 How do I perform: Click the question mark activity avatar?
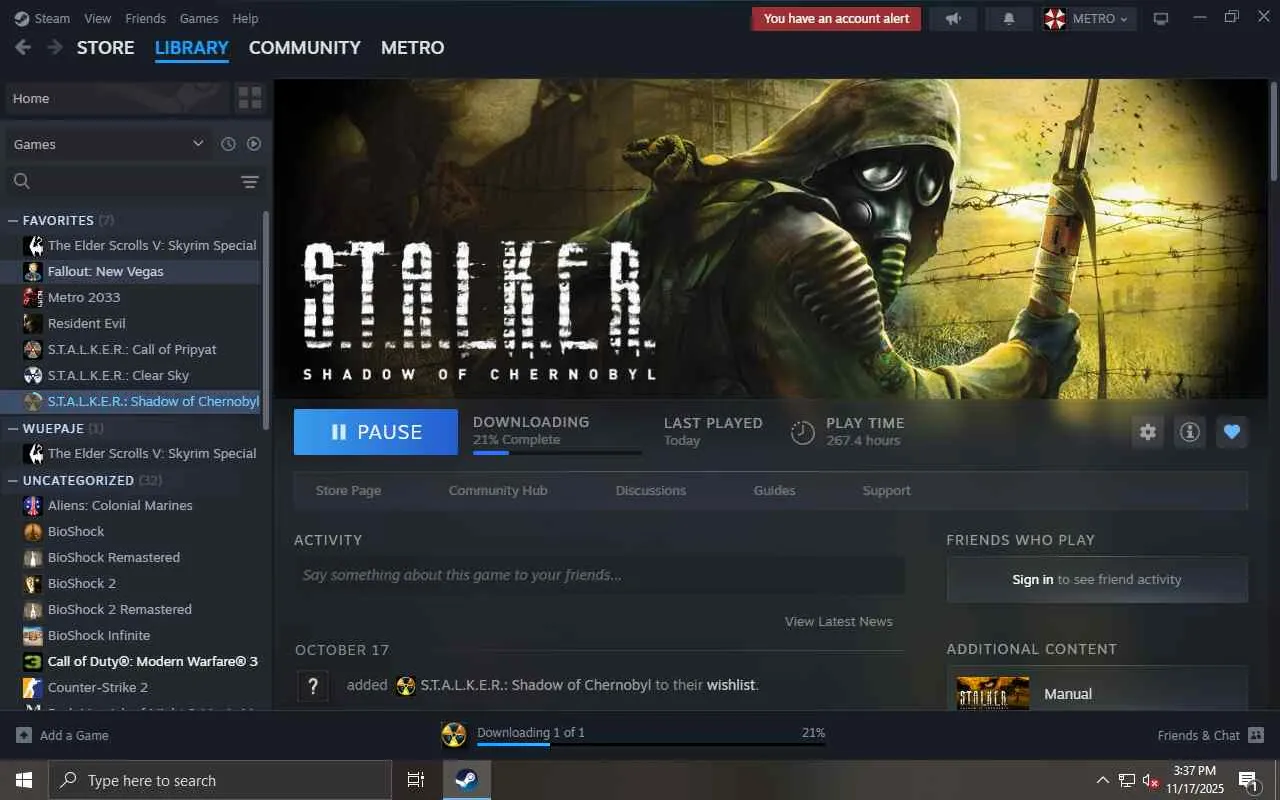(x=313, y=686)
